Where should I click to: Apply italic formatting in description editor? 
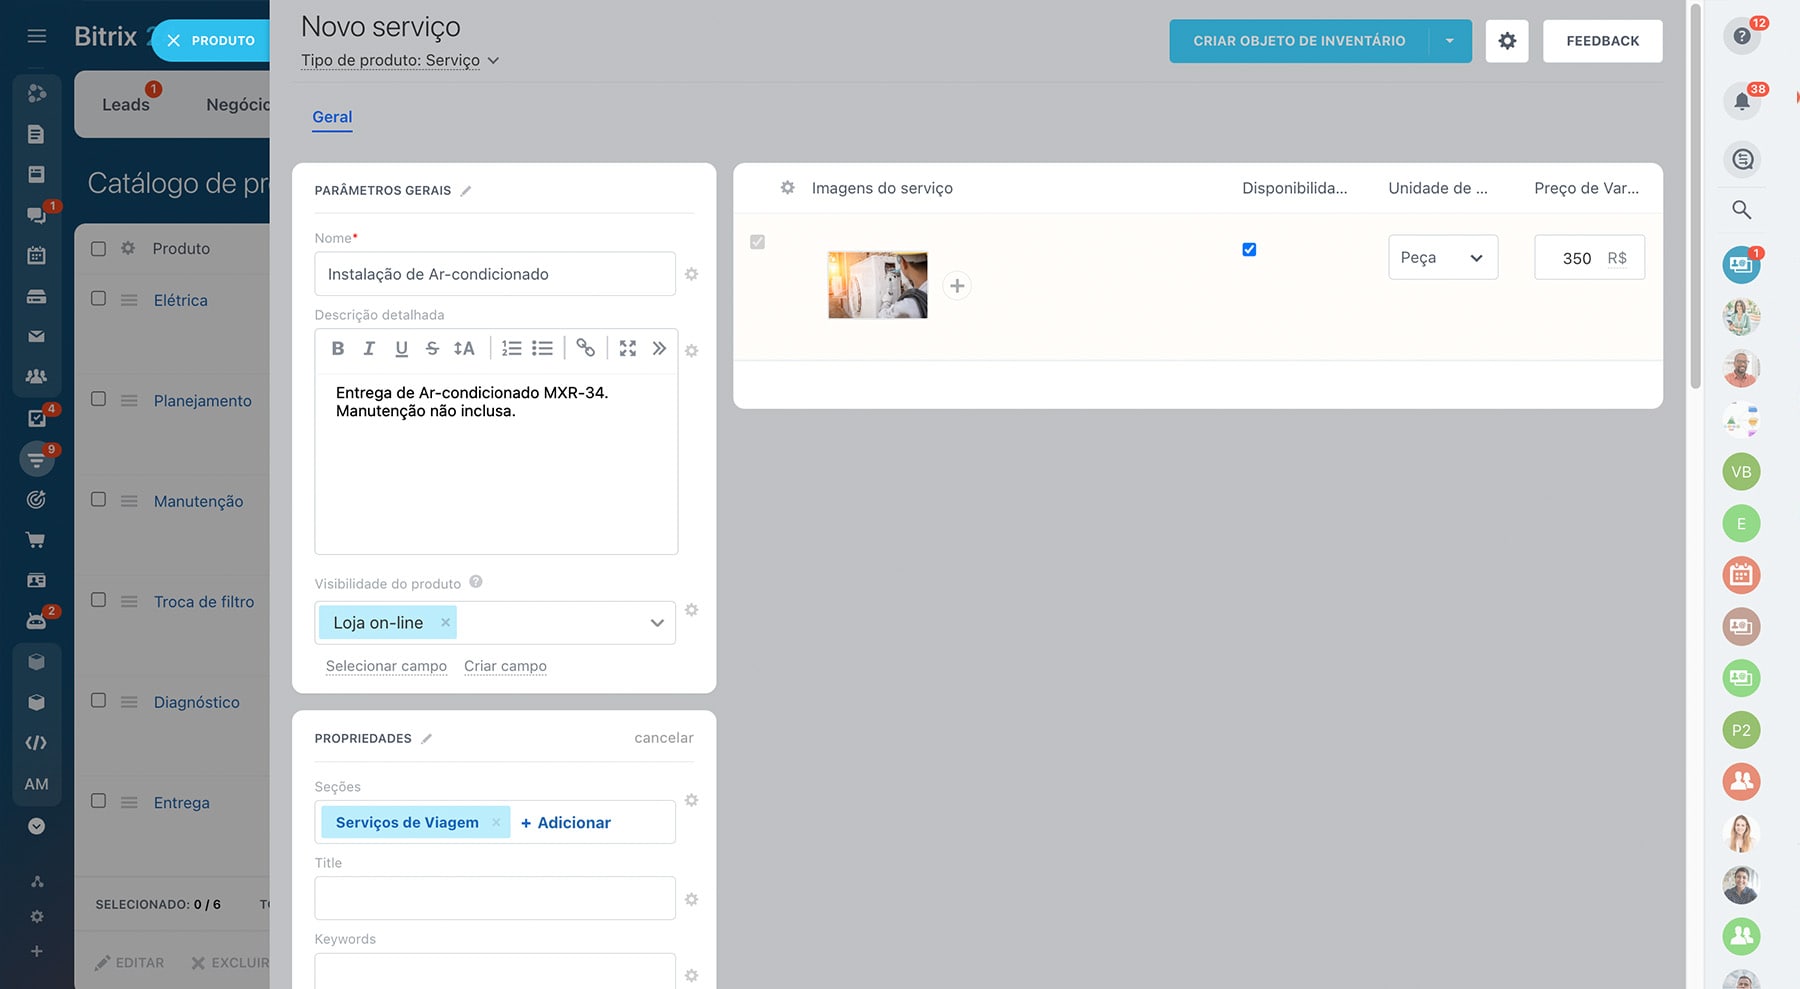click(369, 348)
